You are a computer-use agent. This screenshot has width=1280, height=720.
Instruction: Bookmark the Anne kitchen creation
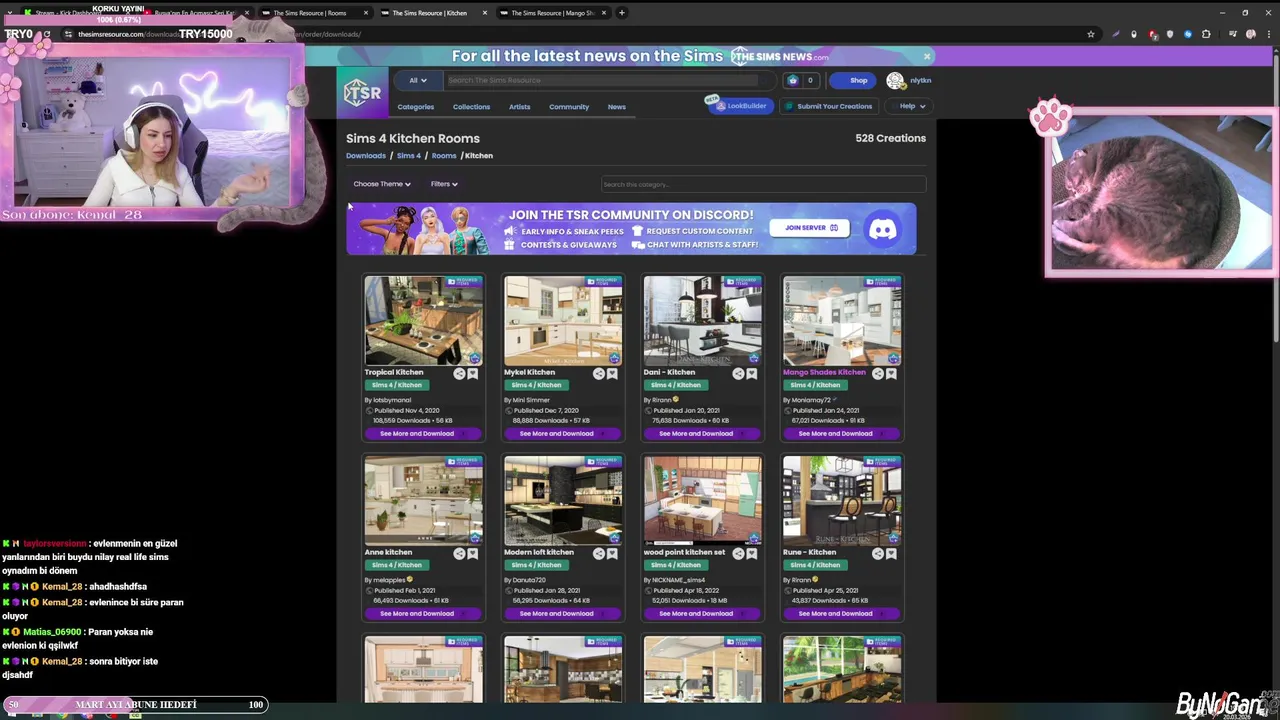tap(472, 553)
